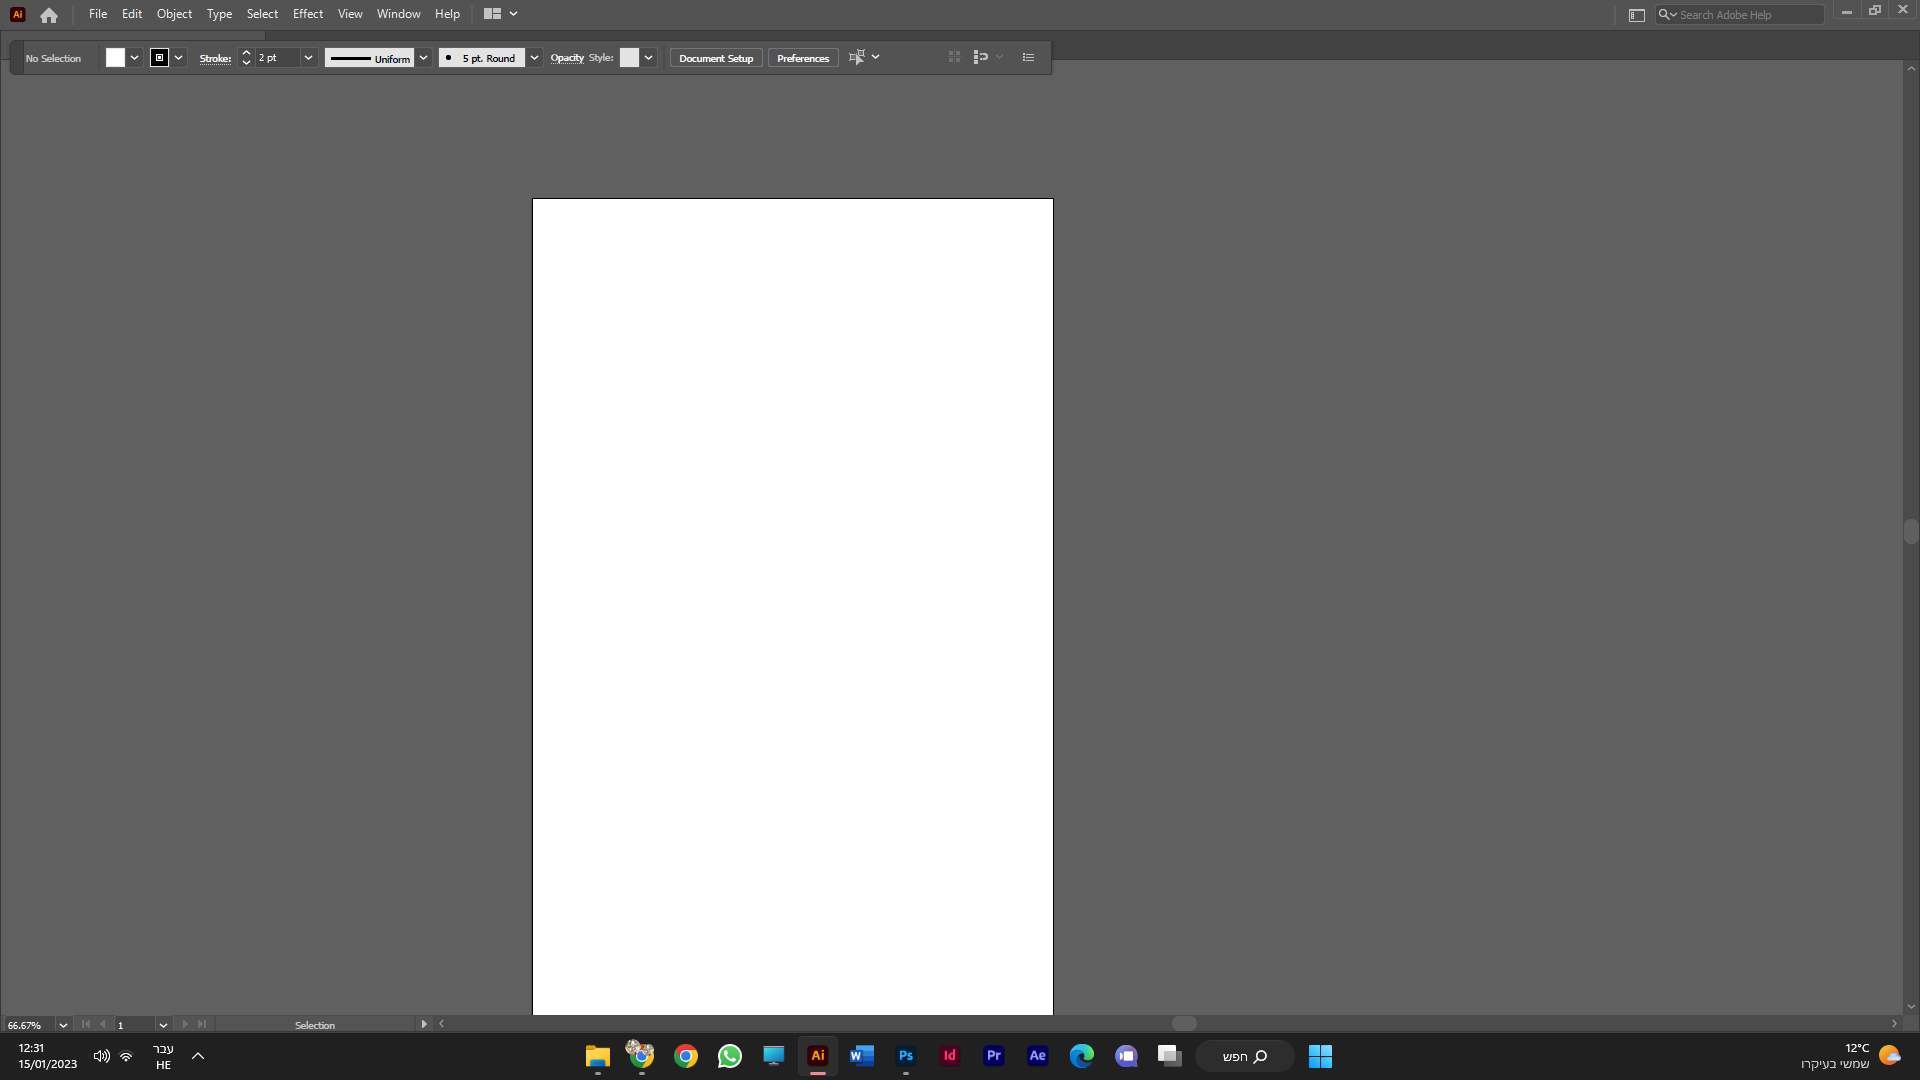The image size is (1920, 1080).
Task: Click the white fill color swatch
Action: [x=116, y=58]
